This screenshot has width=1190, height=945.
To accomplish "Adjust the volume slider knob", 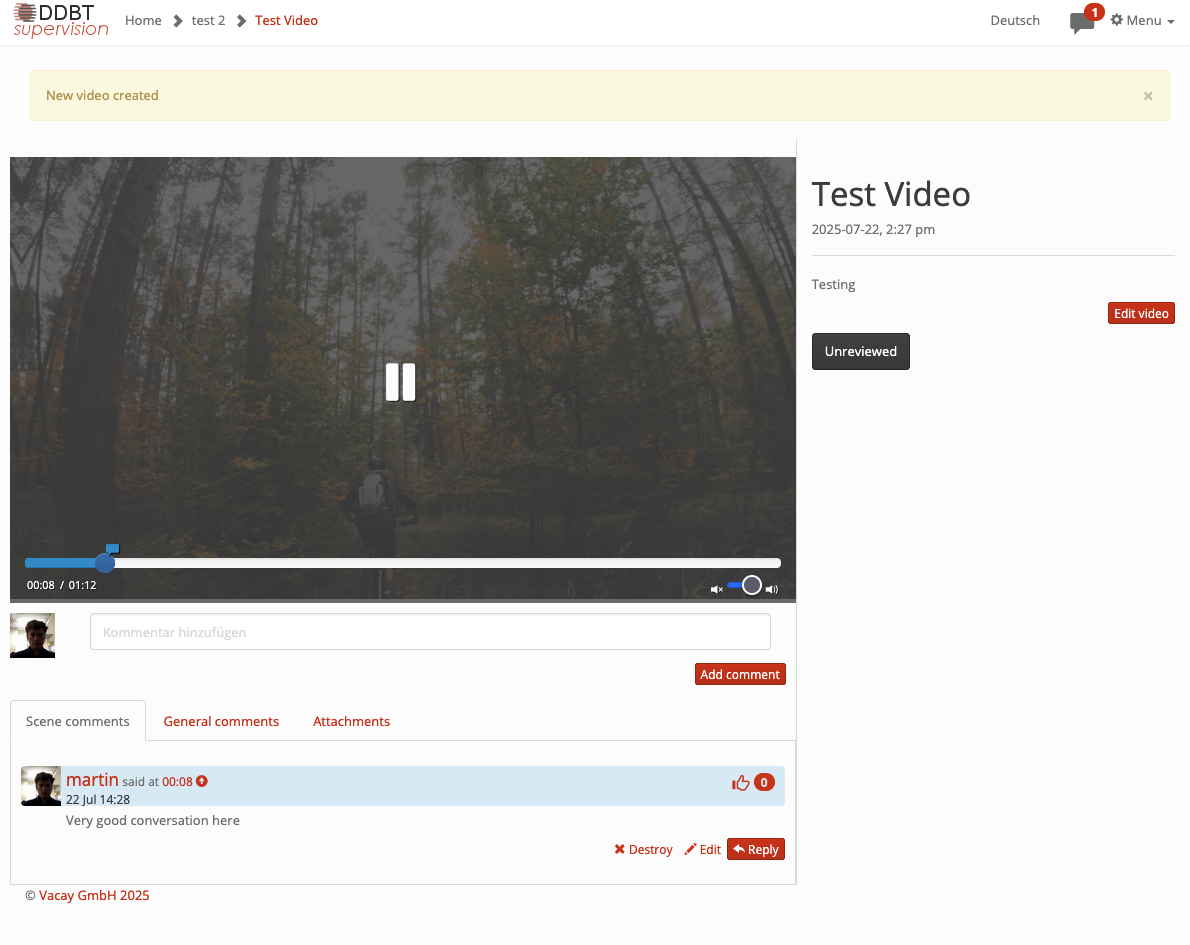I will coord(752,585).
